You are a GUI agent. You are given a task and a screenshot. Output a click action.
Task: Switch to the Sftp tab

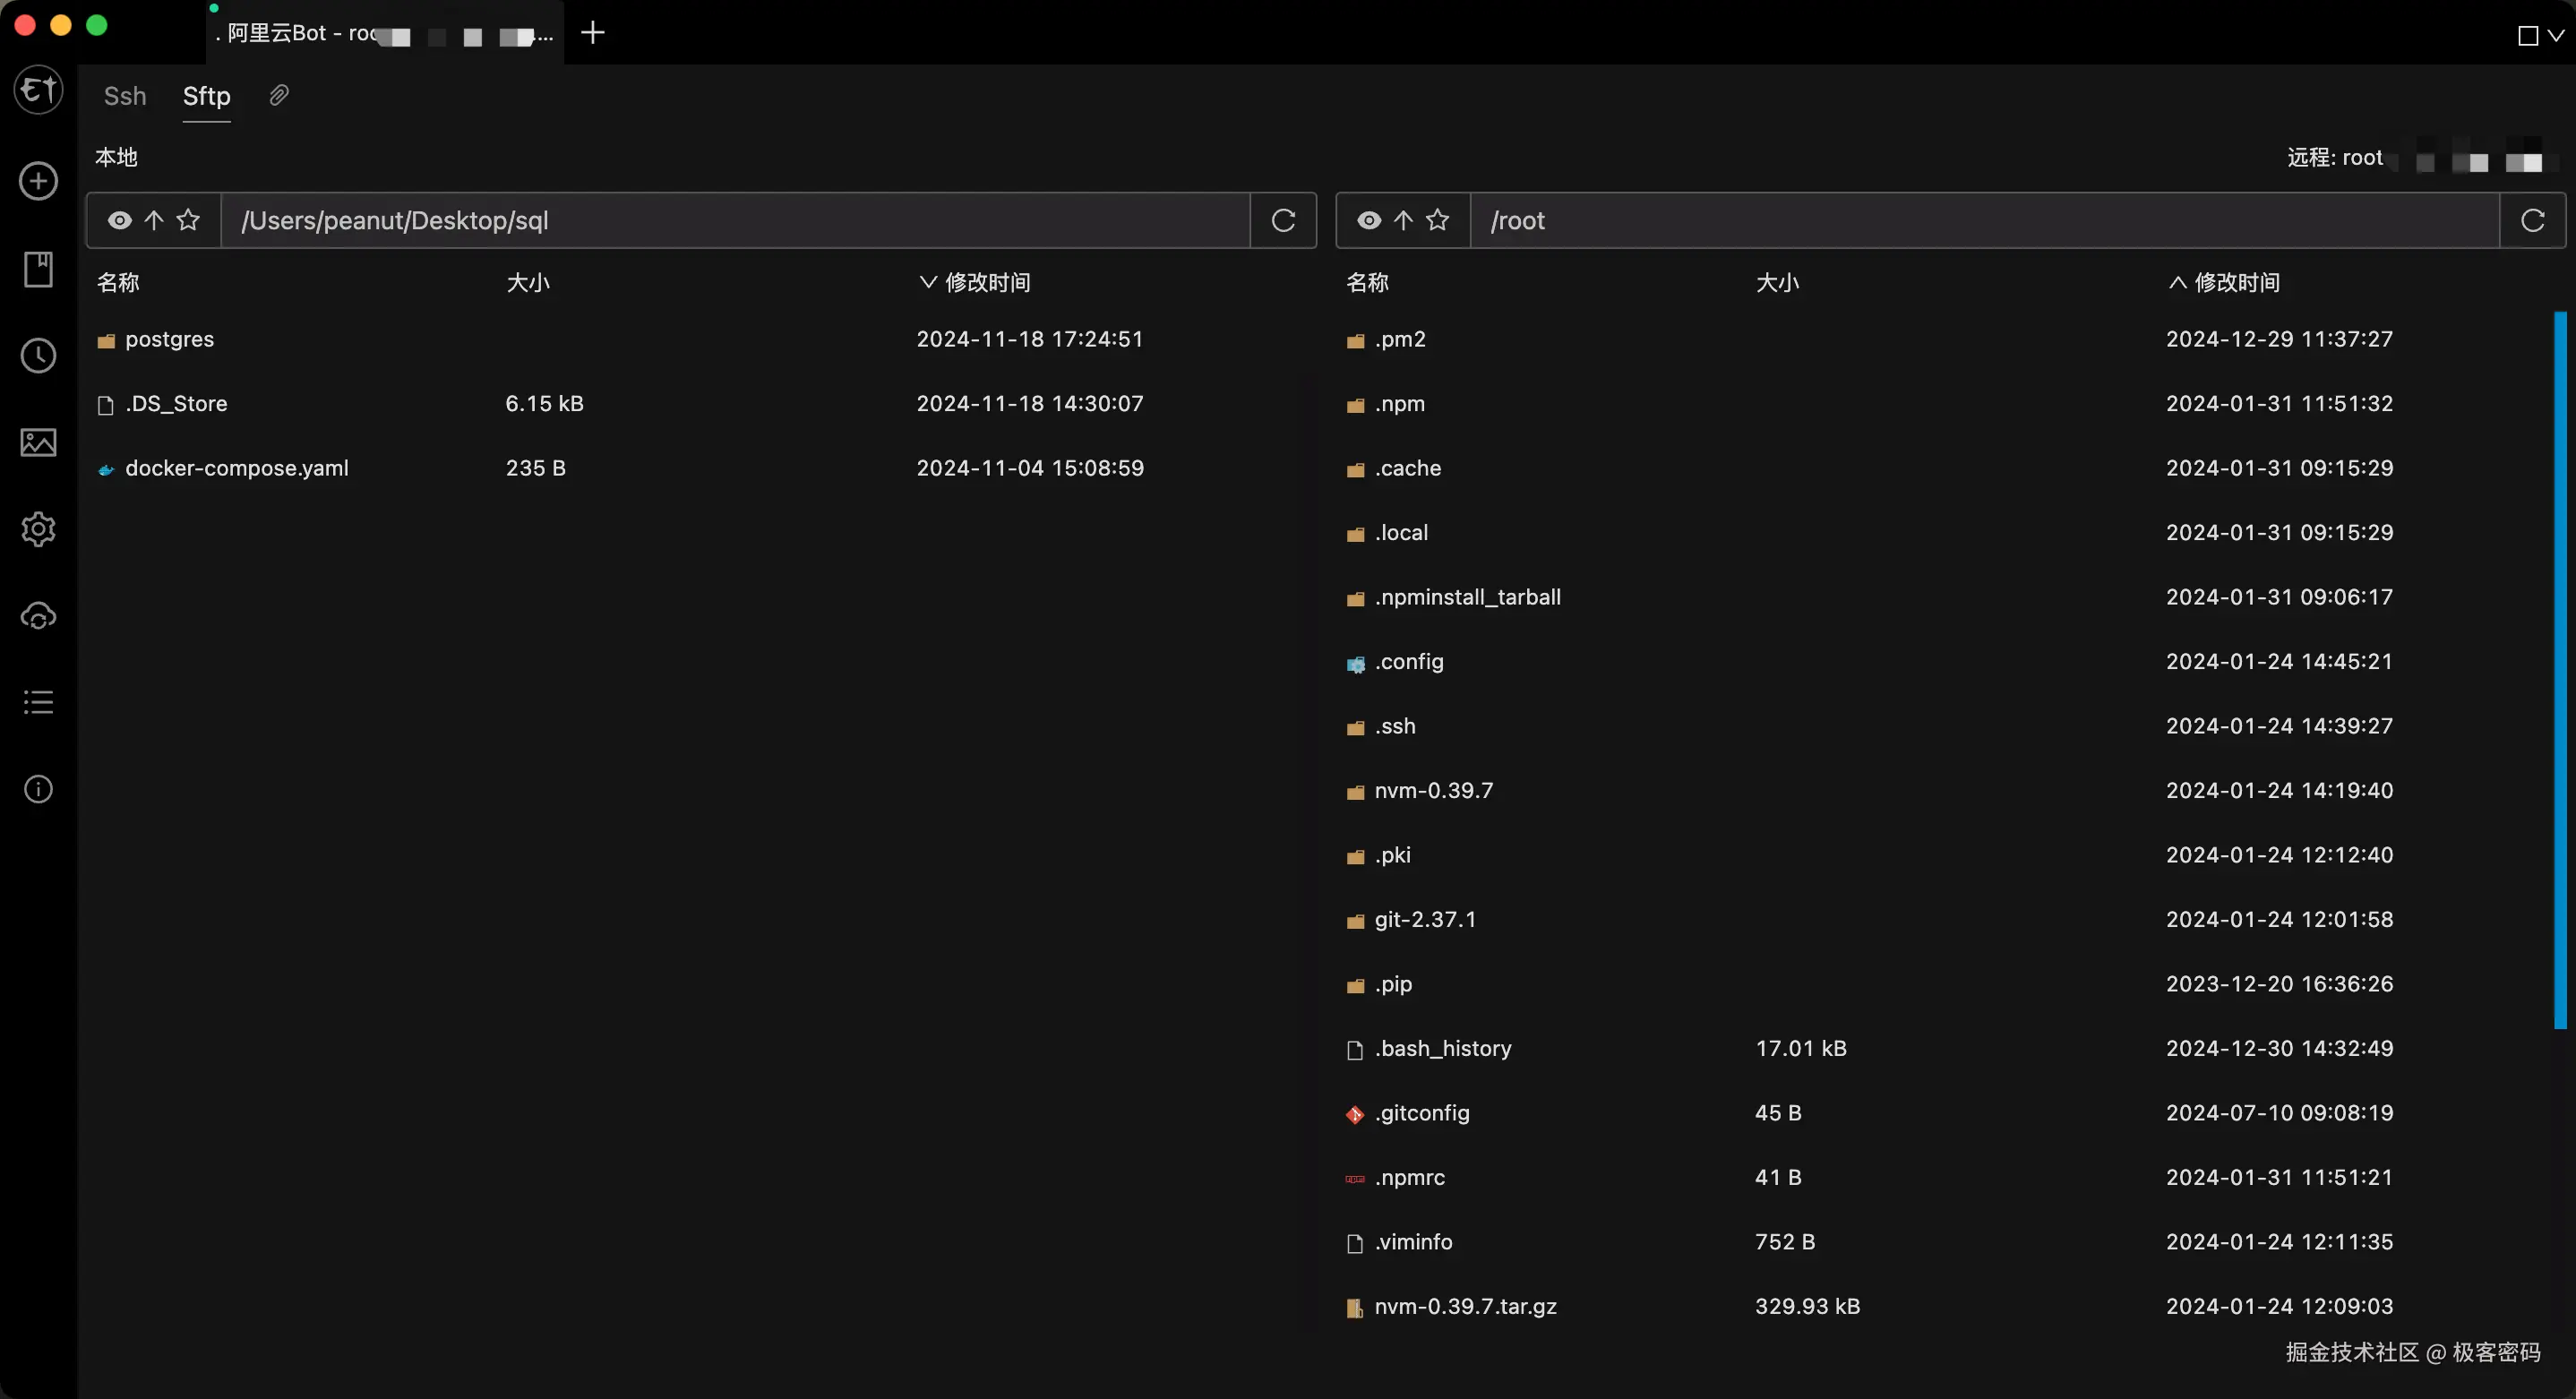(207, 95)
